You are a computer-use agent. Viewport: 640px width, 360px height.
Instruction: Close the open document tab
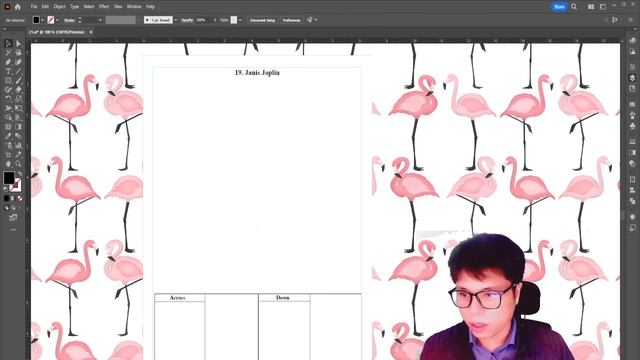point(91,32)
